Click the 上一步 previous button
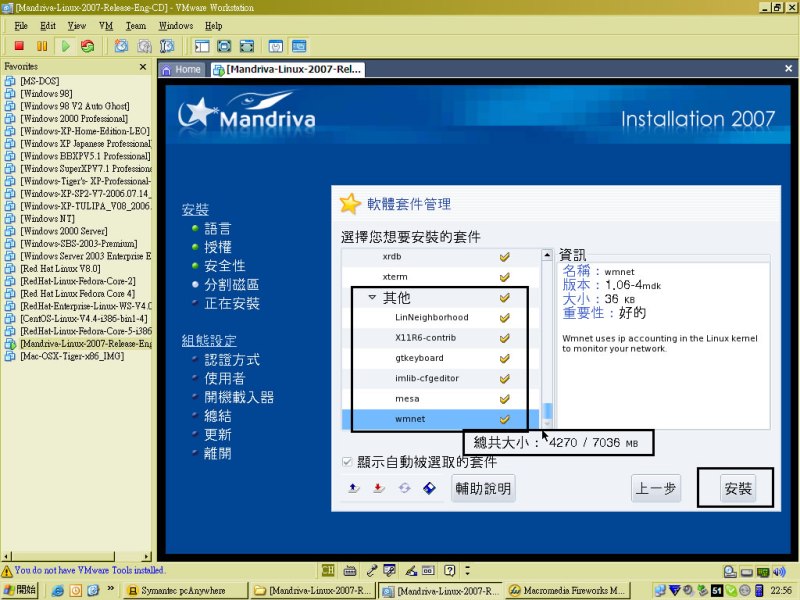This screenshot has height=600, width=800. coord(656,489)
